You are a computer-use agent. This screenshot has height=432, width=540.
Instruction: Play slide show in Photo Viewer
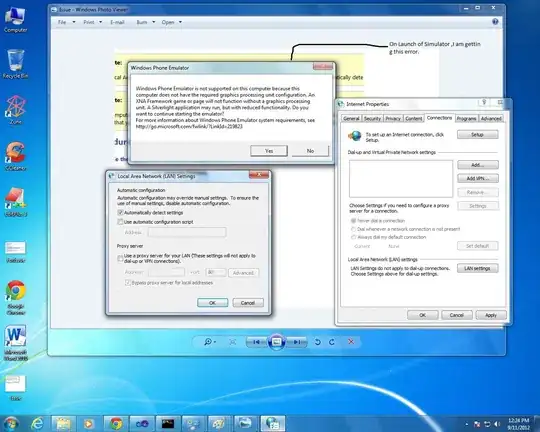[x=277, y=342]
